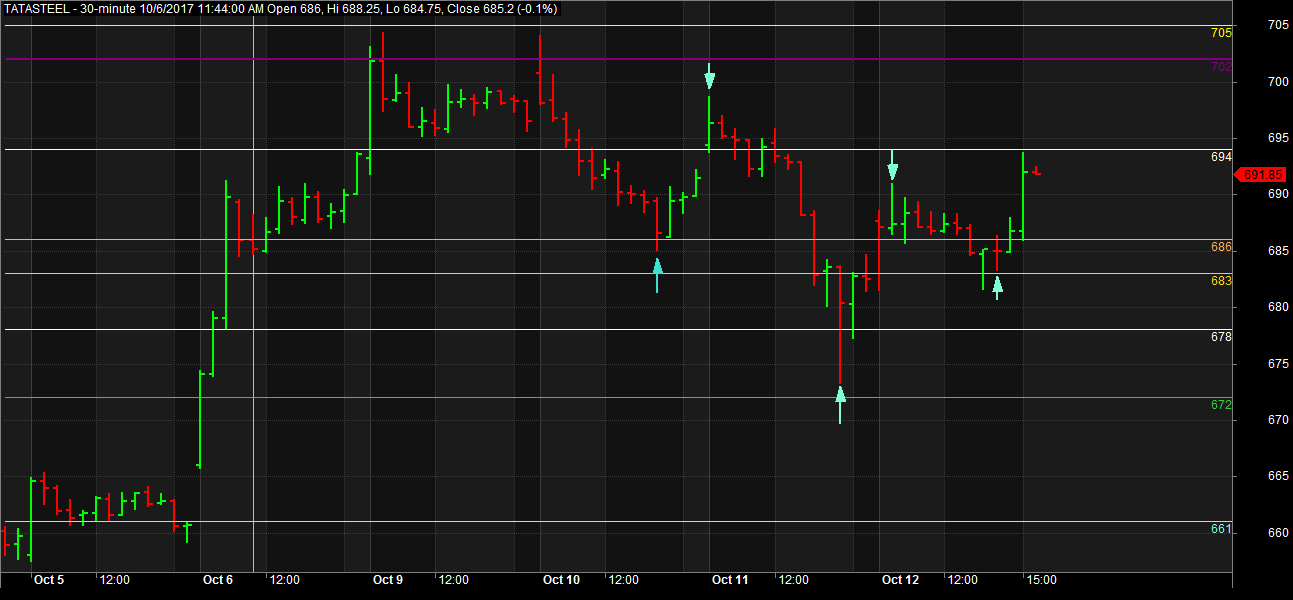Click the 700 price axis value
Image resolution: width=1293 pixels, height=600 pixels.
pyautogui.click(x=1278, y=81)
